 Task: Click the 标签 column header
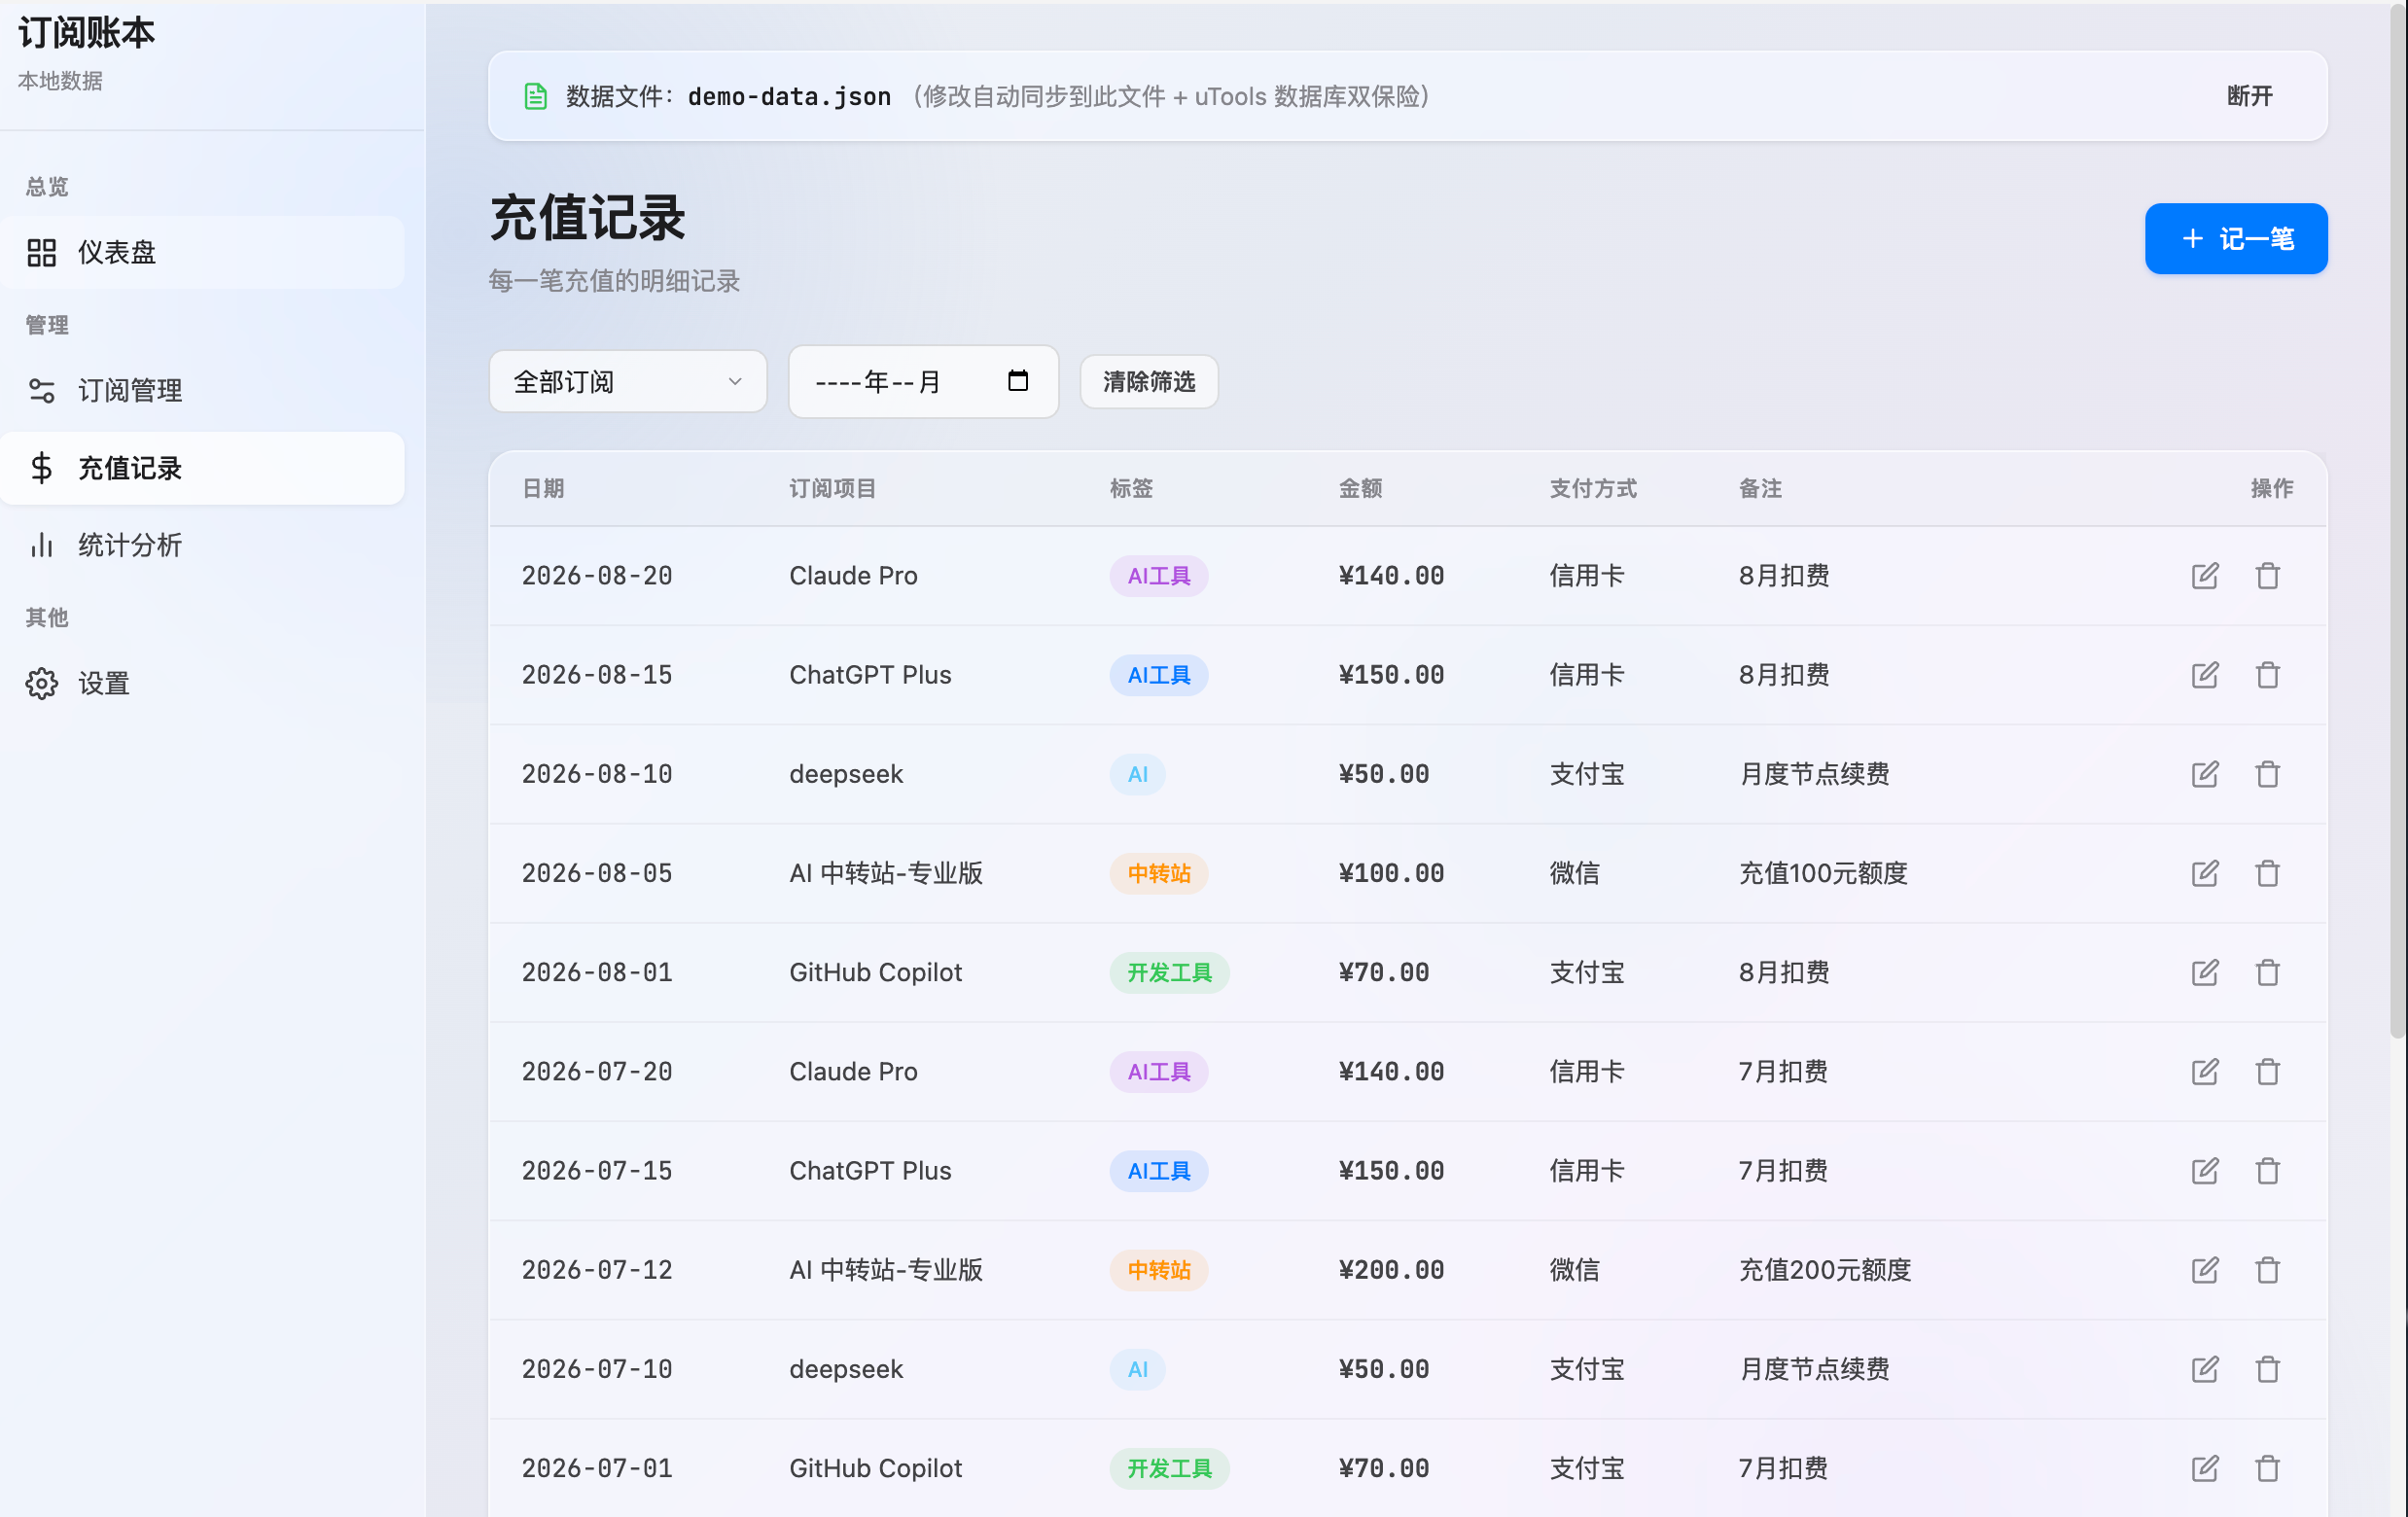pos(1131,488)
